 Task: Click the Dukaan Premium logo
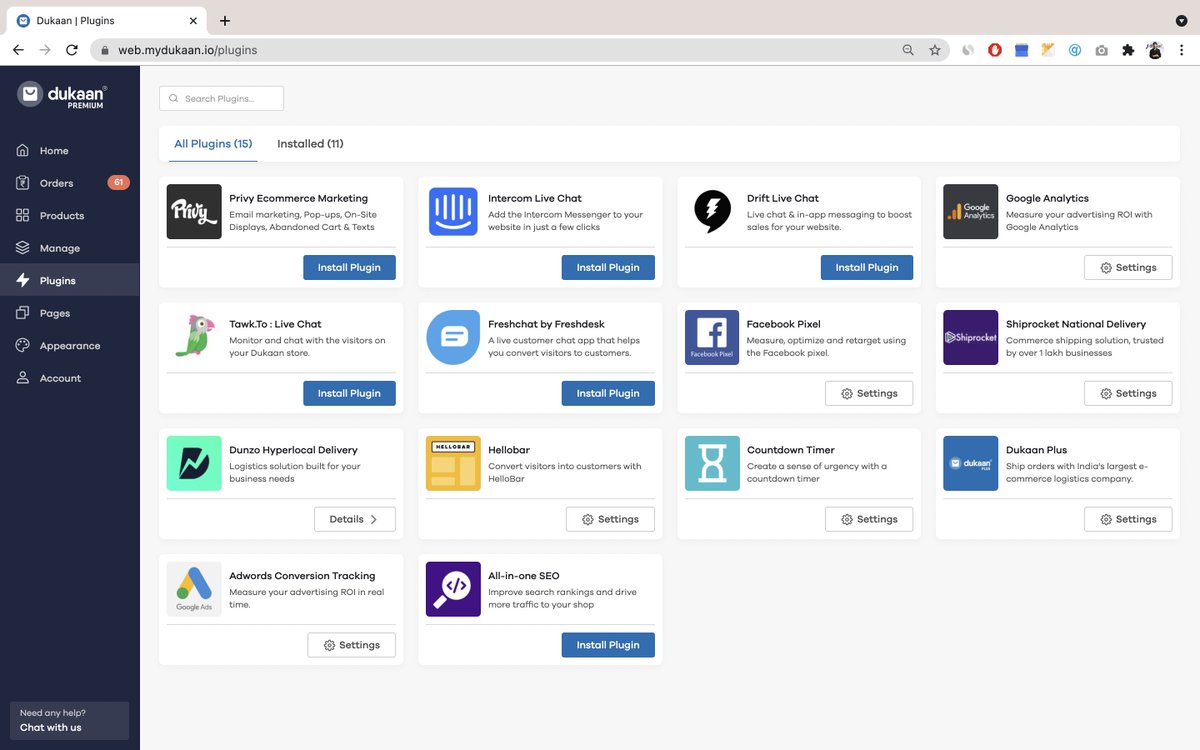click(x=62, y=95)
